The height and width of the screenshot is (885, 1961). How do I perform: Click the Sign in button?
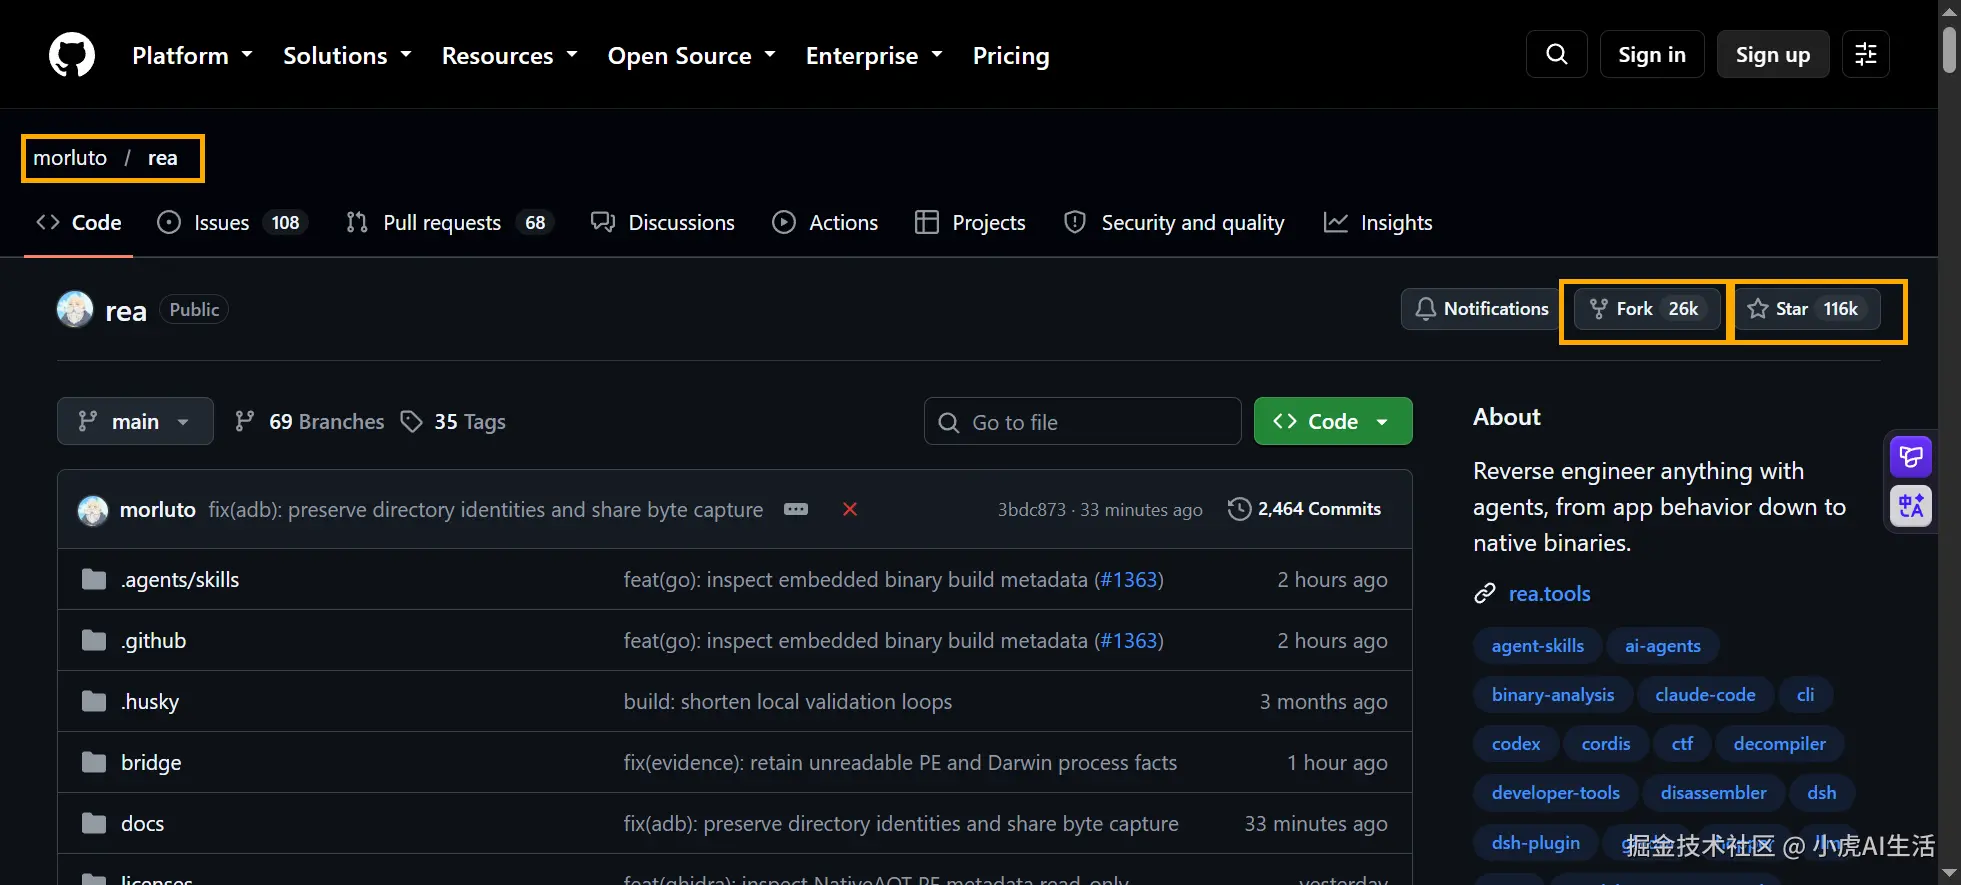click(x=1652, y=54)
